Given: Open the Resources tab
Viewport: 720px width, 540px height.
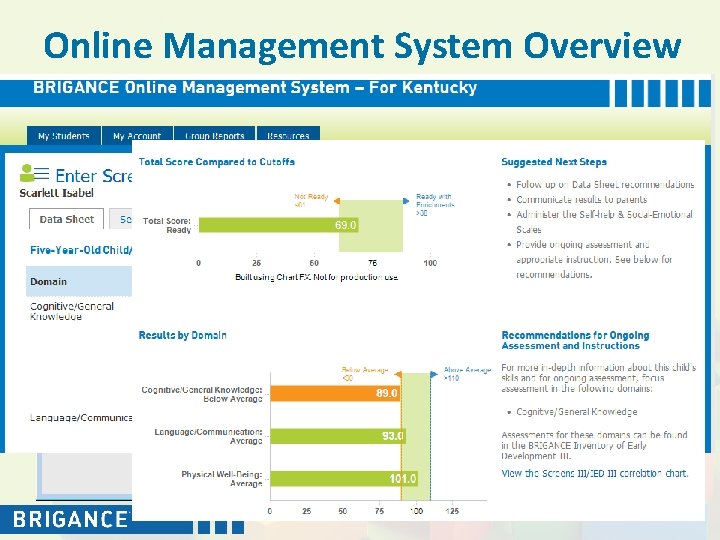Looking at the screenshot, I should [288, 135].
